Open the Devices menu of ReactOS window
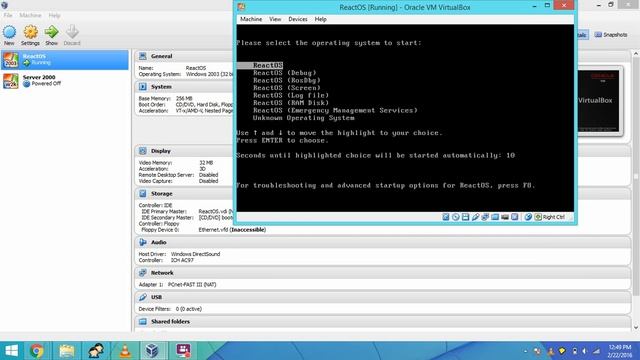640x360 pixels. click(x=298, y=19)
